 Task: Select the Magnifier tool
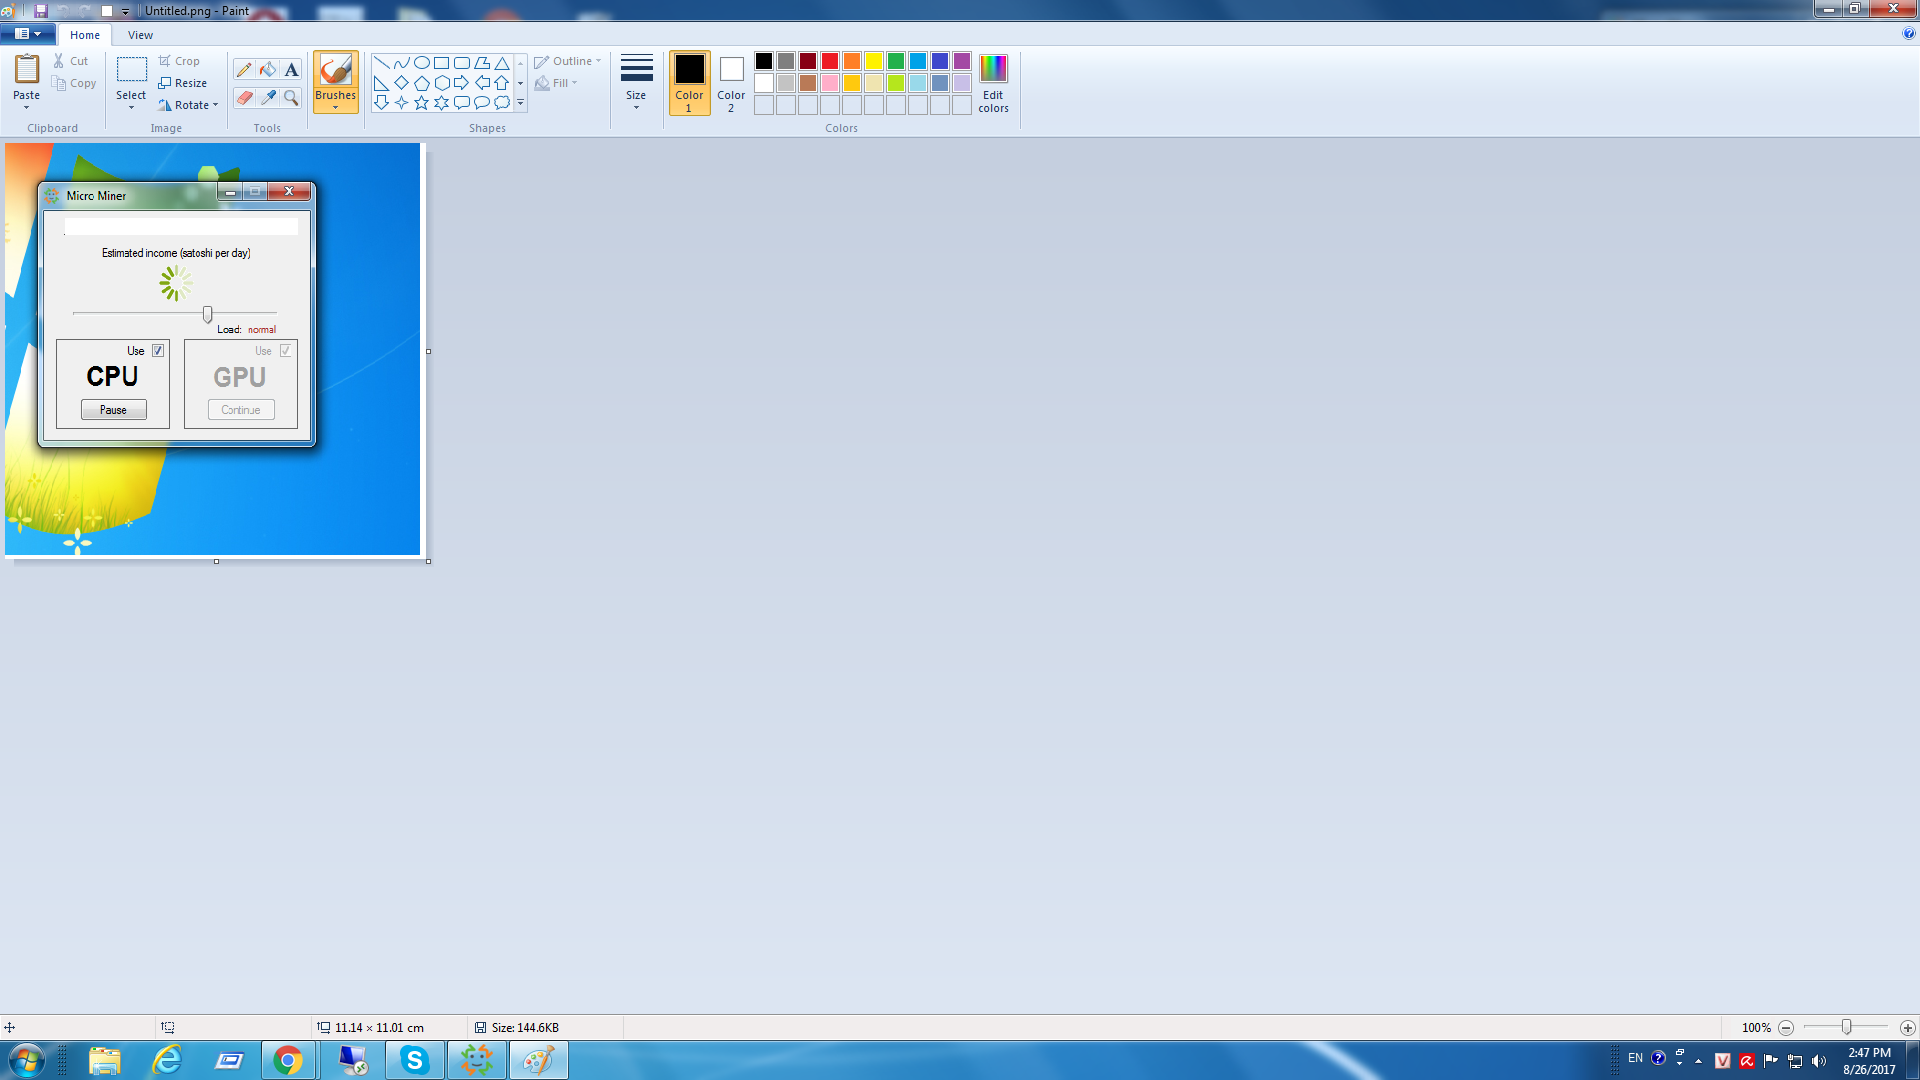pyautogui.click(x=291, y=97)
